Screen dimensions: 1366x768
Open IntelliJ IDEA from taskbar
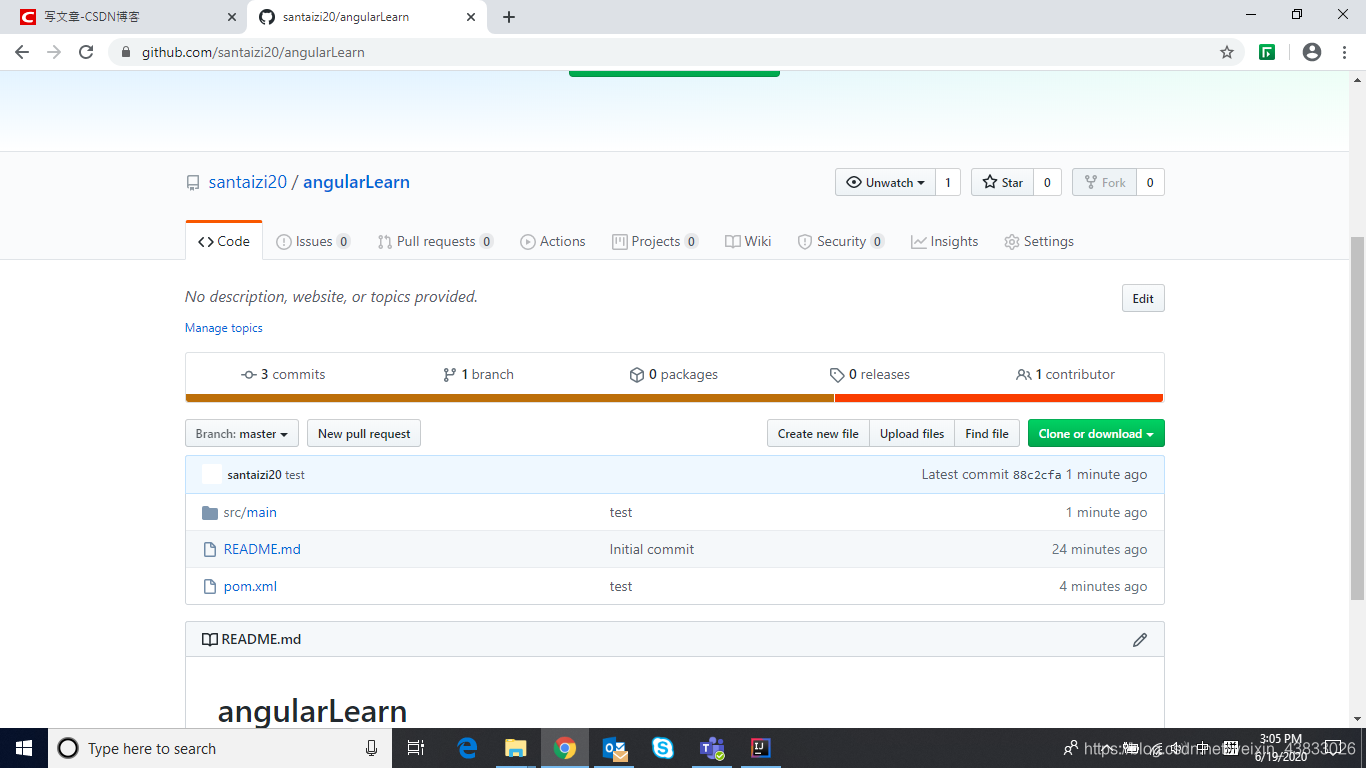click(761, 748)
